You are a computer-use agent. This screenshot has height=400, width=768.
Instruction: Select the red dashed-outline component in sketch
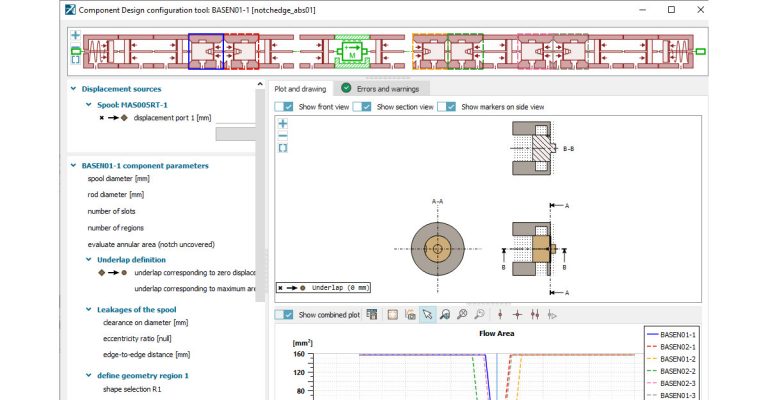(241, 51)
